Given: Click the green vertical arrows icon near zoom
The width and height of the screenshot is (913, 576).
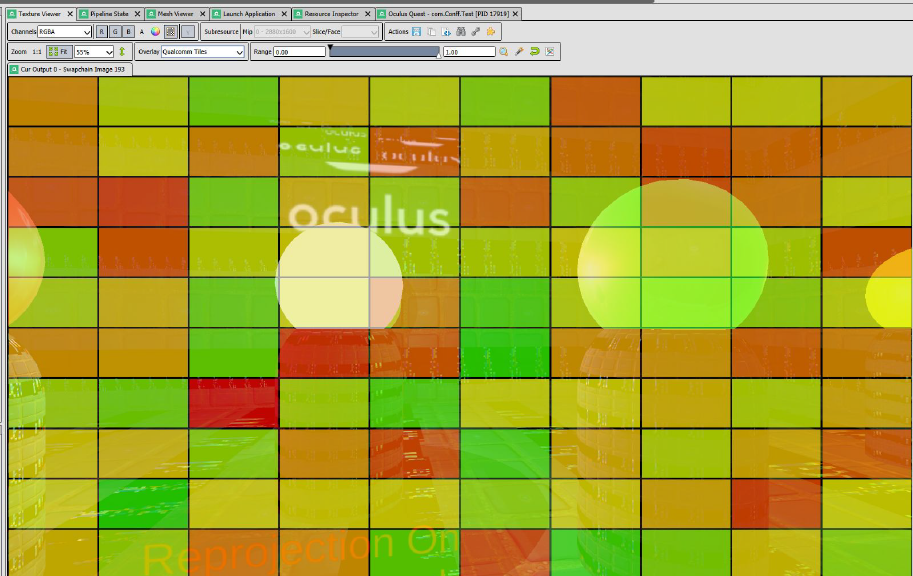Looking at the screenshot, I should 122,52.
